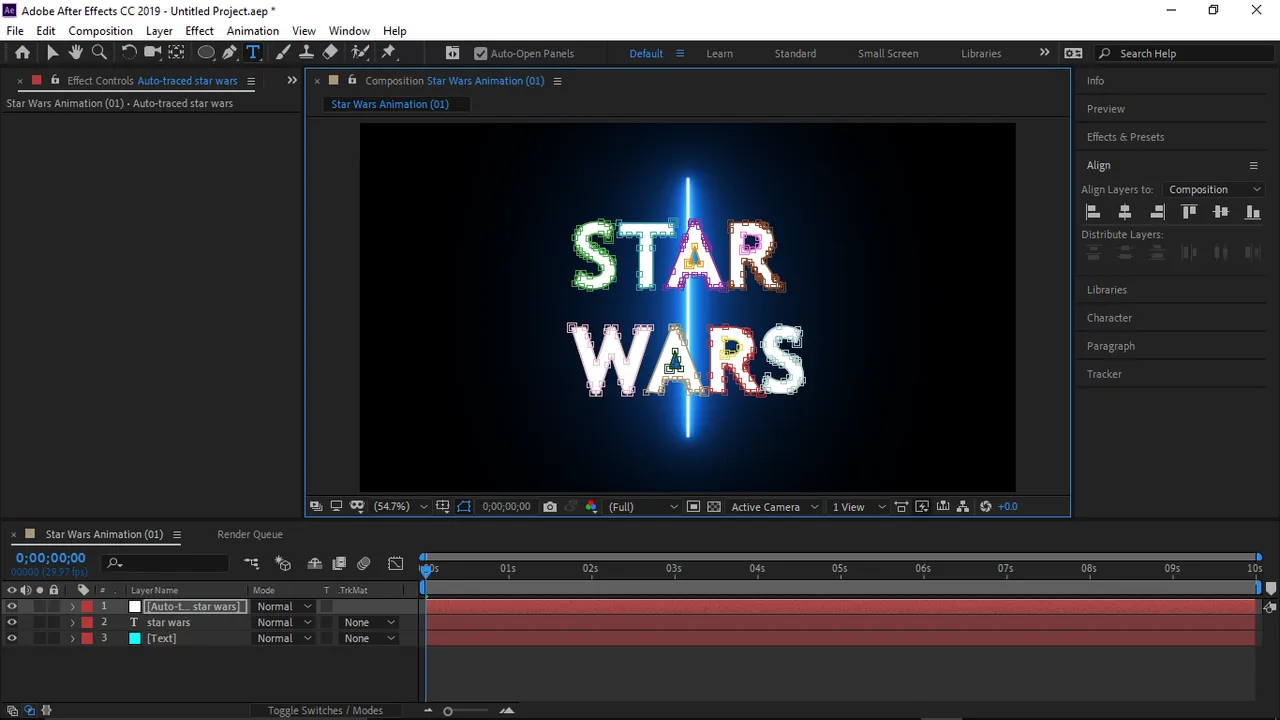Image resolution: width=1280 pixels, height=720 pixels.
Task: Open the Effects & Presets panel
Action: click(1125, 137)
